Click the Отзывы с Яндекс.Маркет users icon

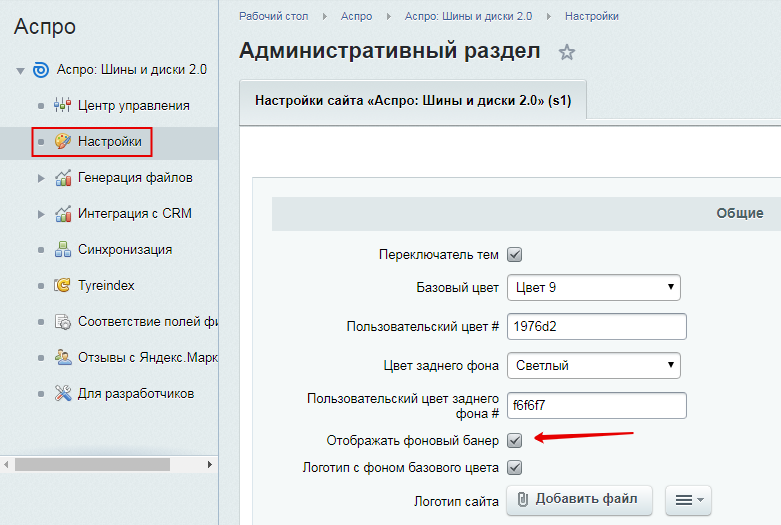(x=63, y=358)
